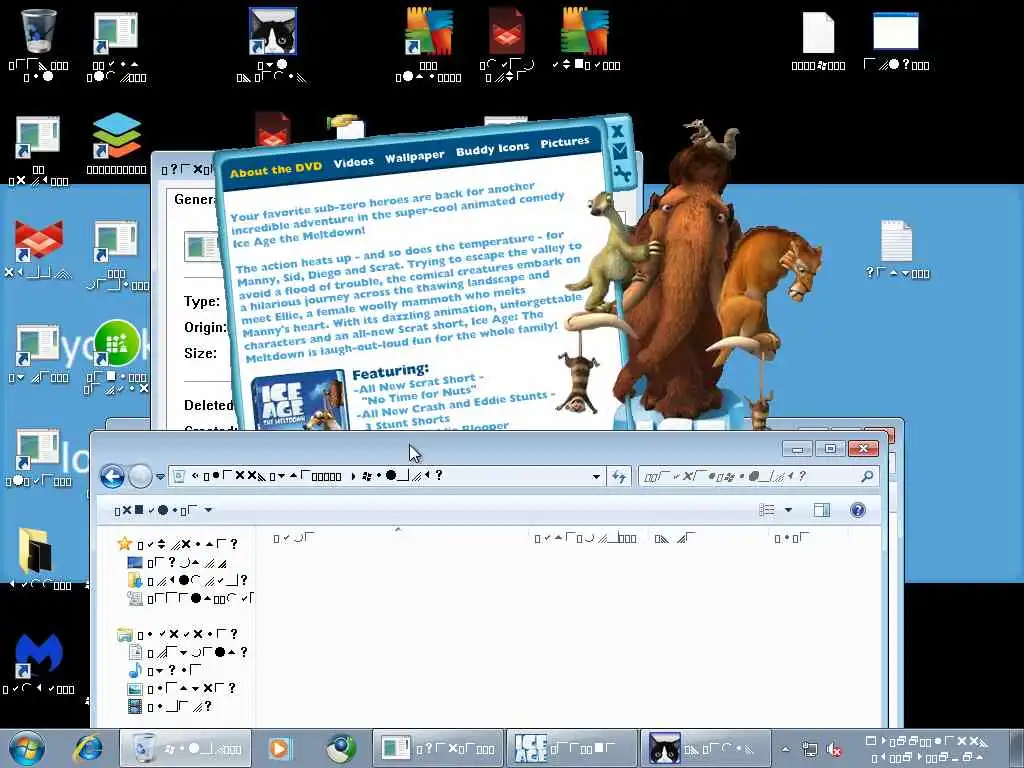Go back in the Explorer window

point(112,476)
